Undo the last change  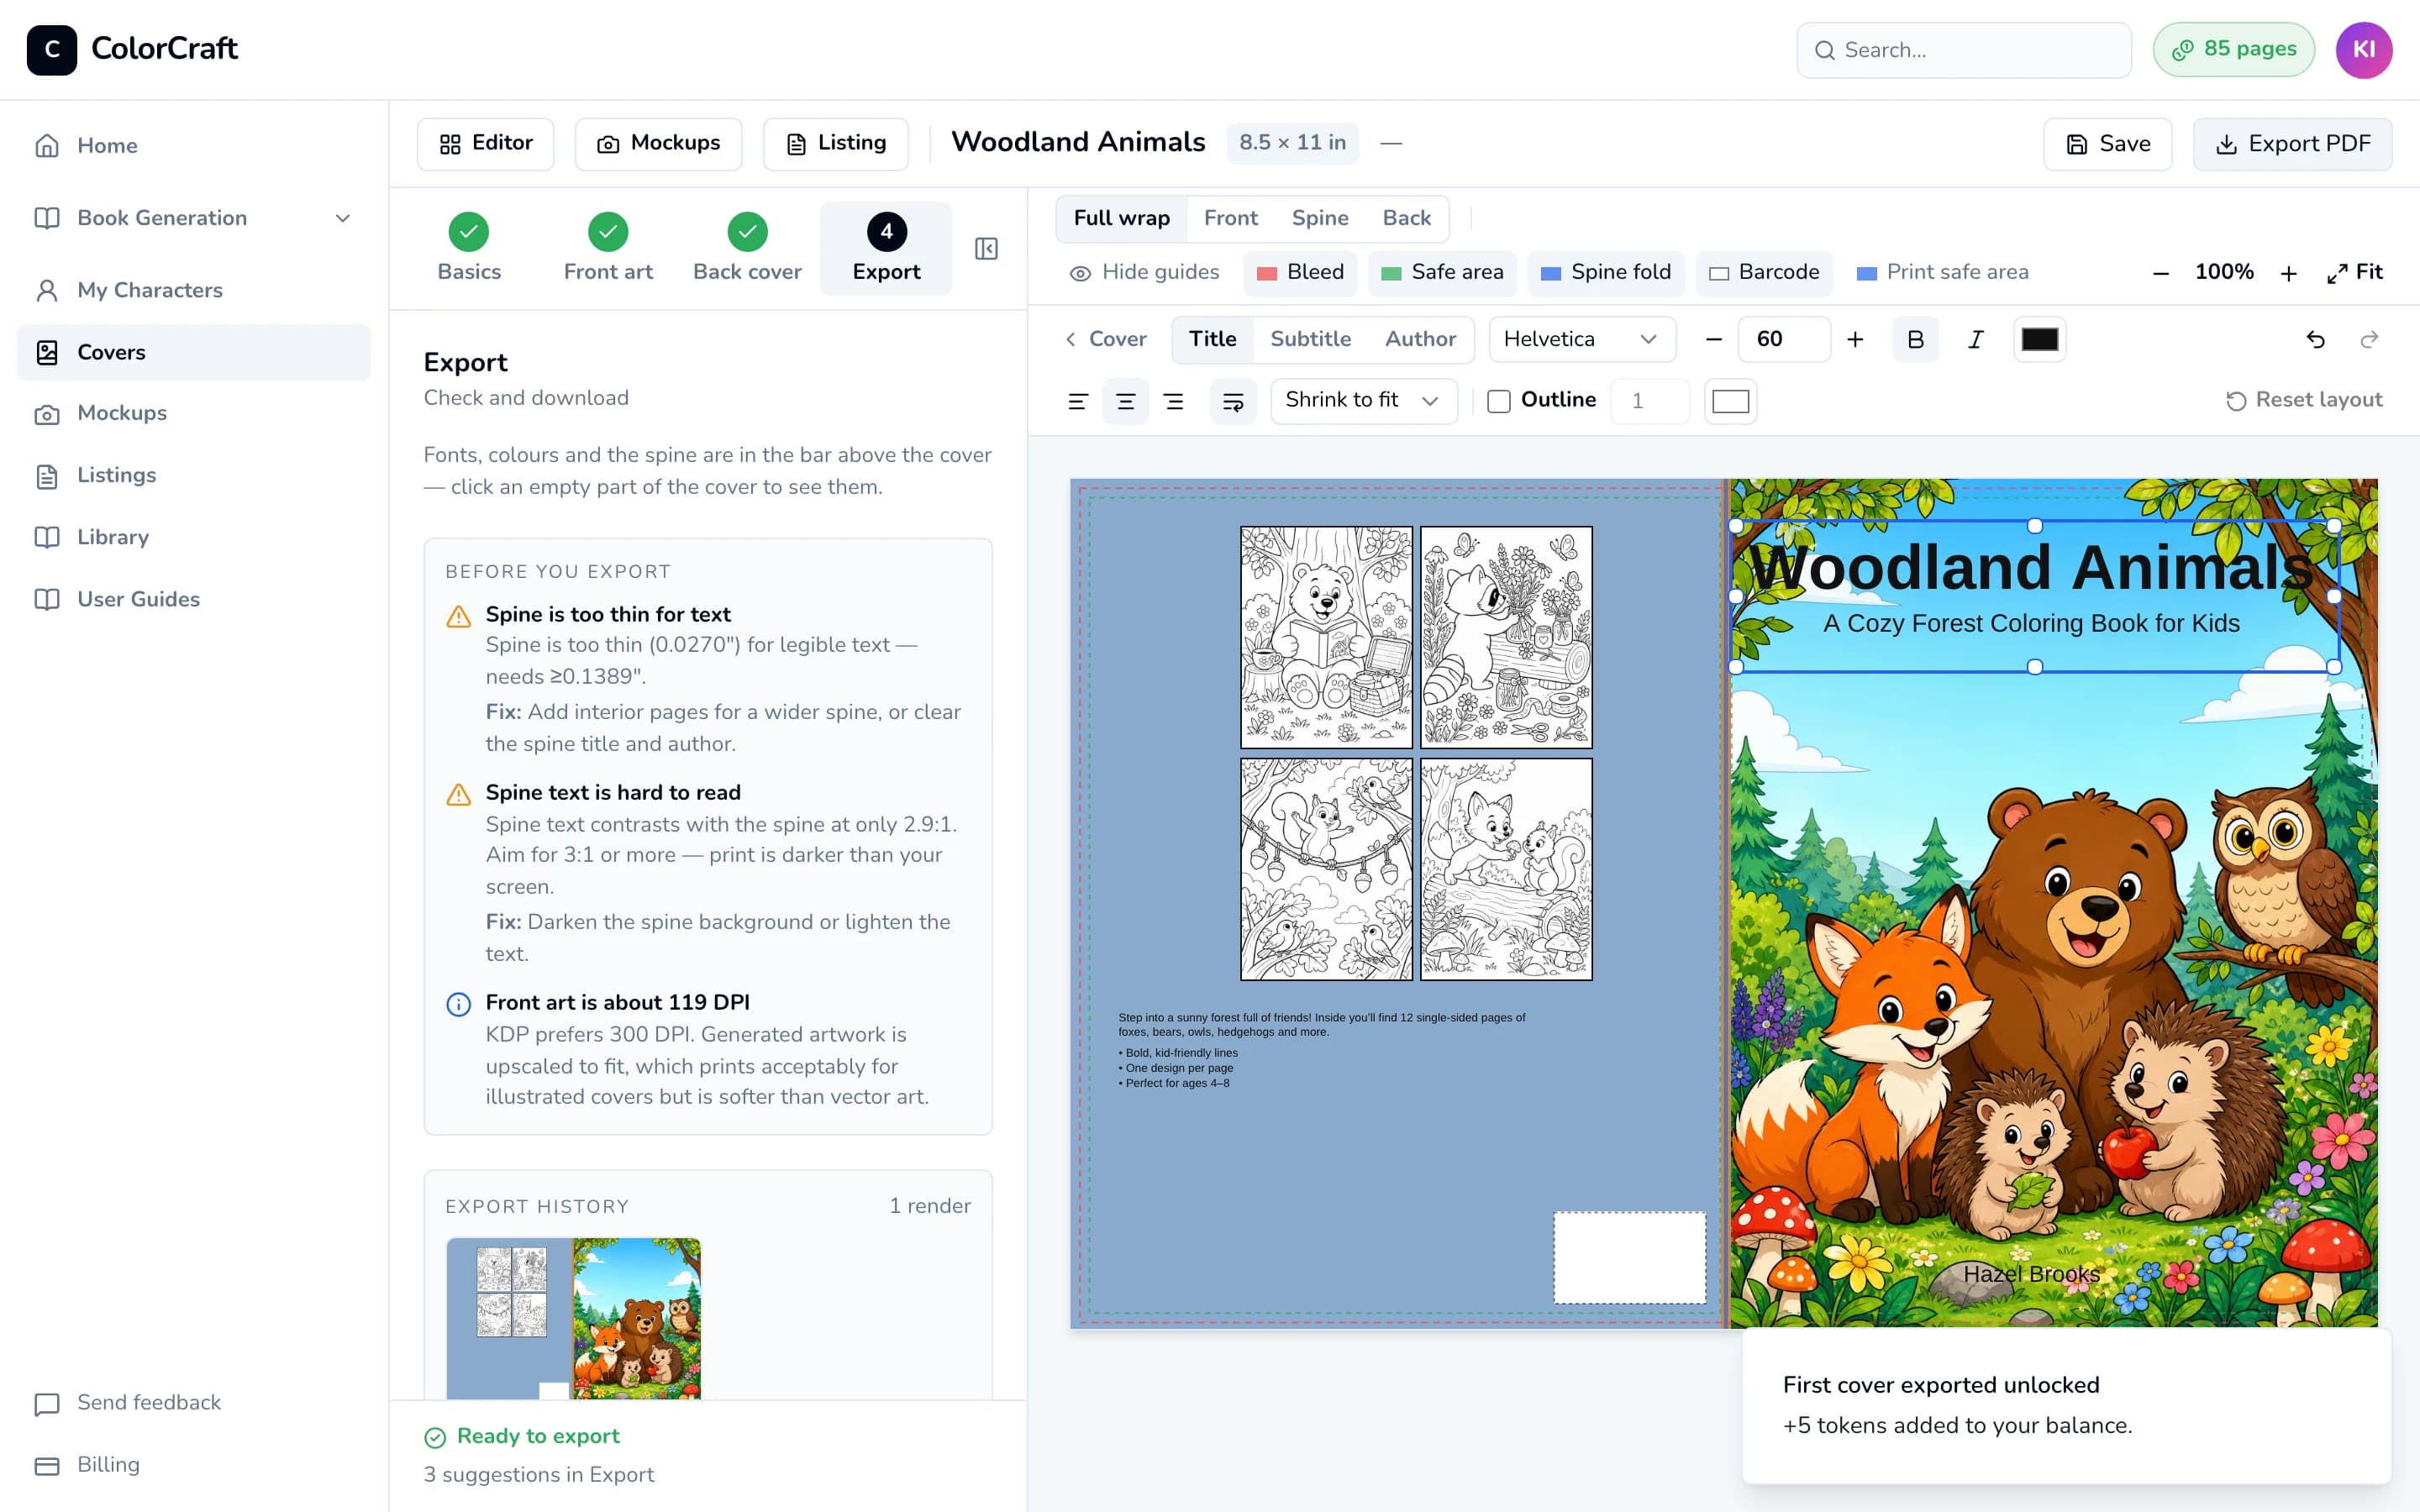(2315, 340)
